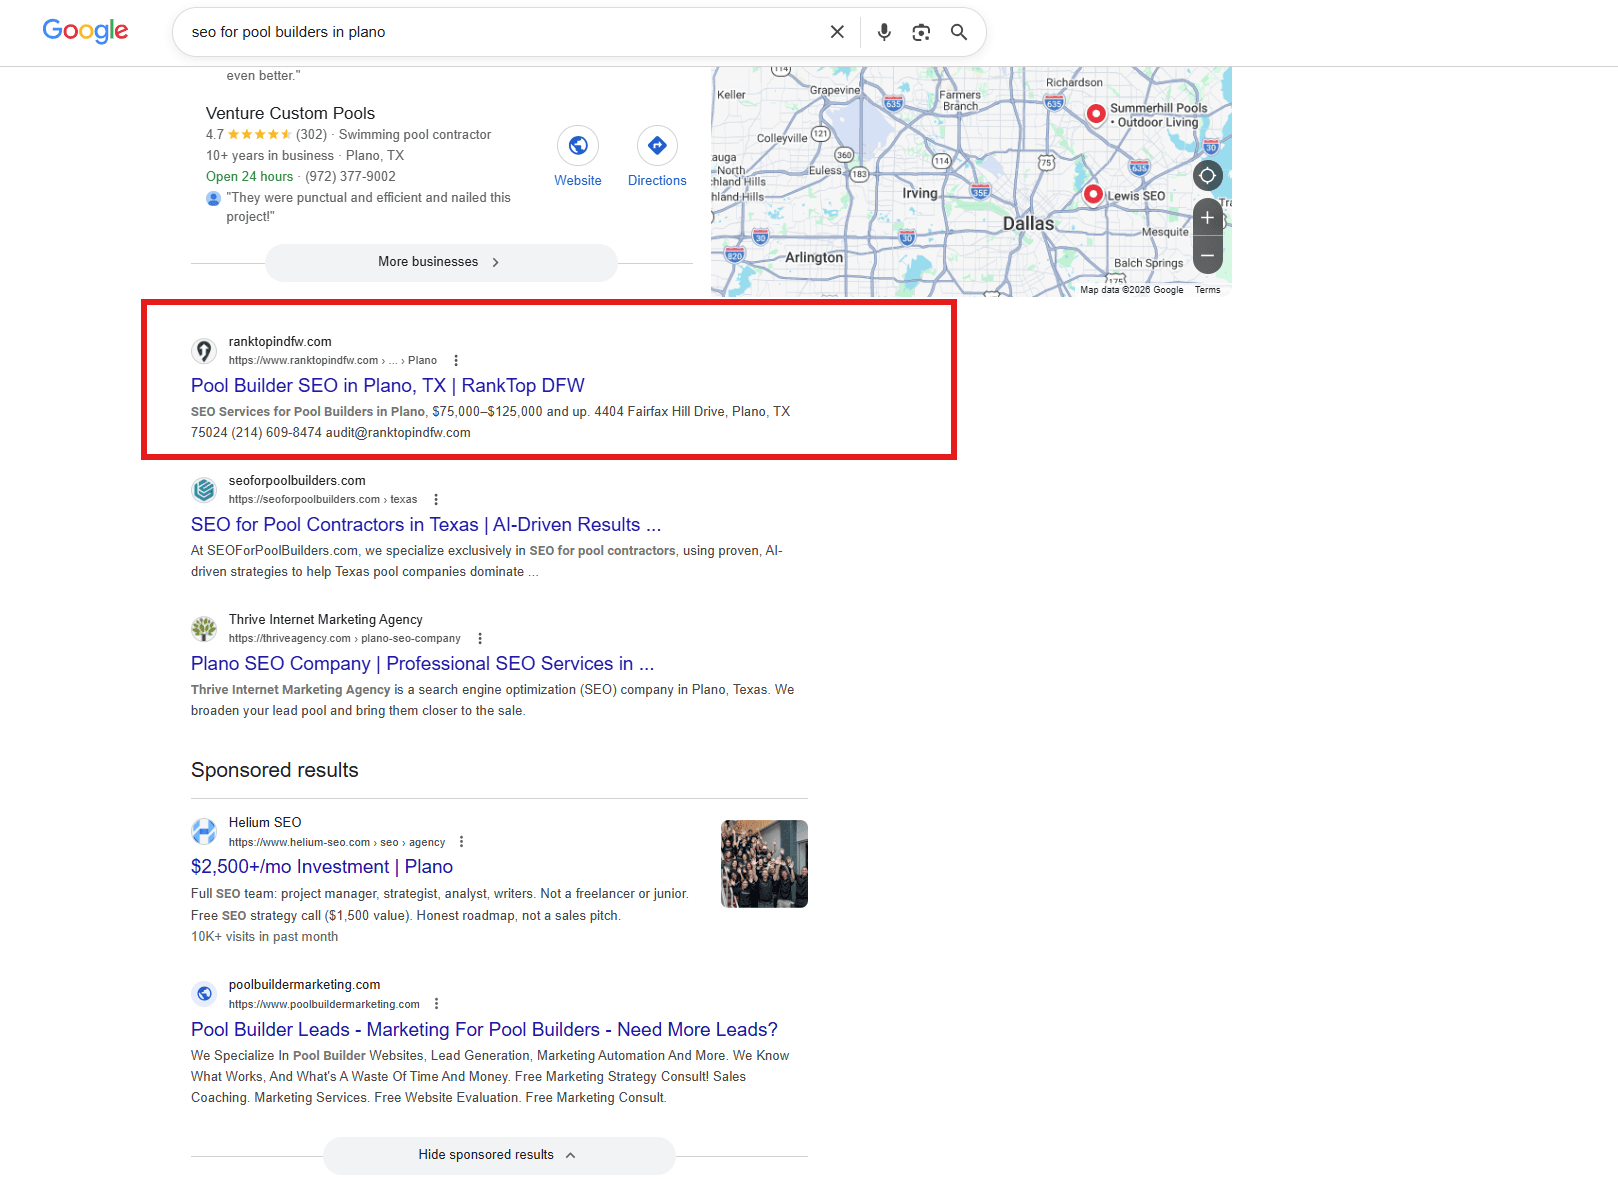
Task: Submit search with the magnifying glass icon
Action: coord(959,32)
